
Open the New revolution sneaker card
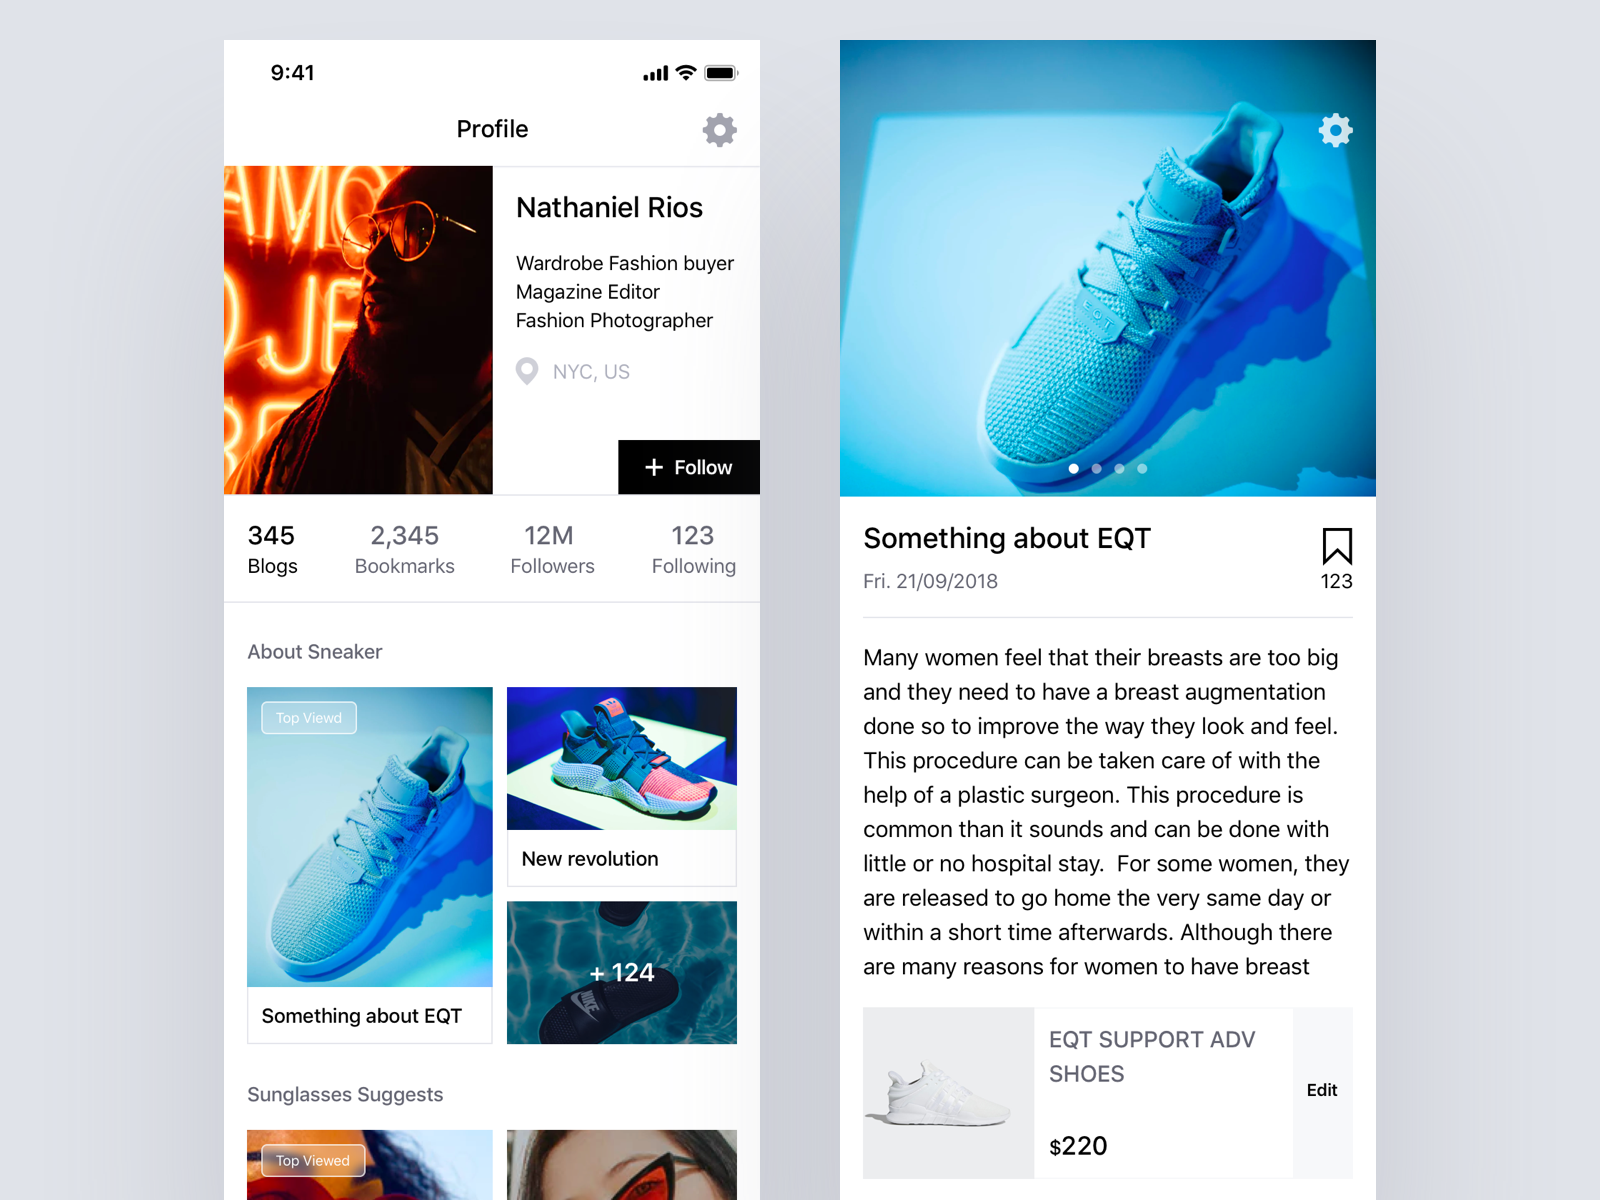(x=622, y=786)
